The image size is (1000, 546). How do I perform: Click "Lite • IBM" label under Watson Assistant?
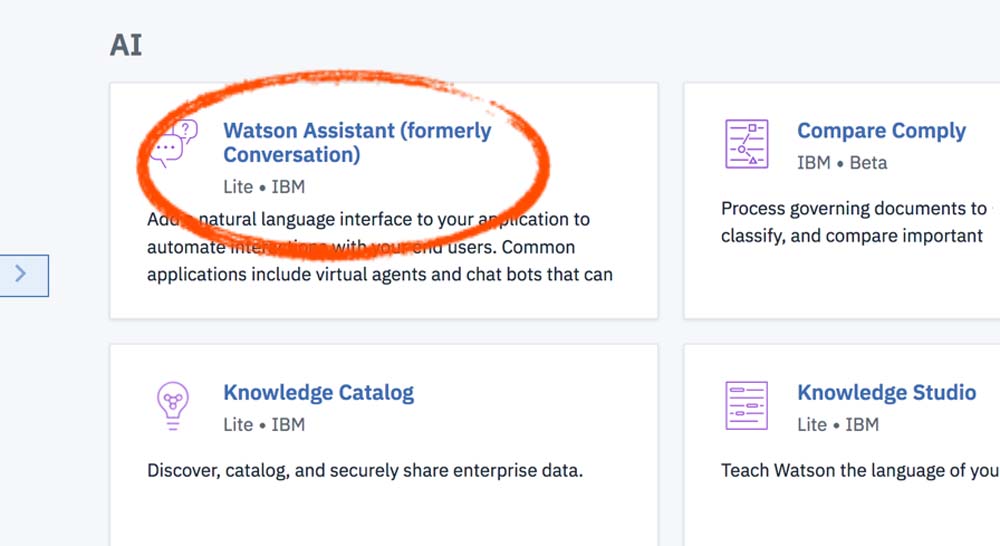[x=264, y=187]
